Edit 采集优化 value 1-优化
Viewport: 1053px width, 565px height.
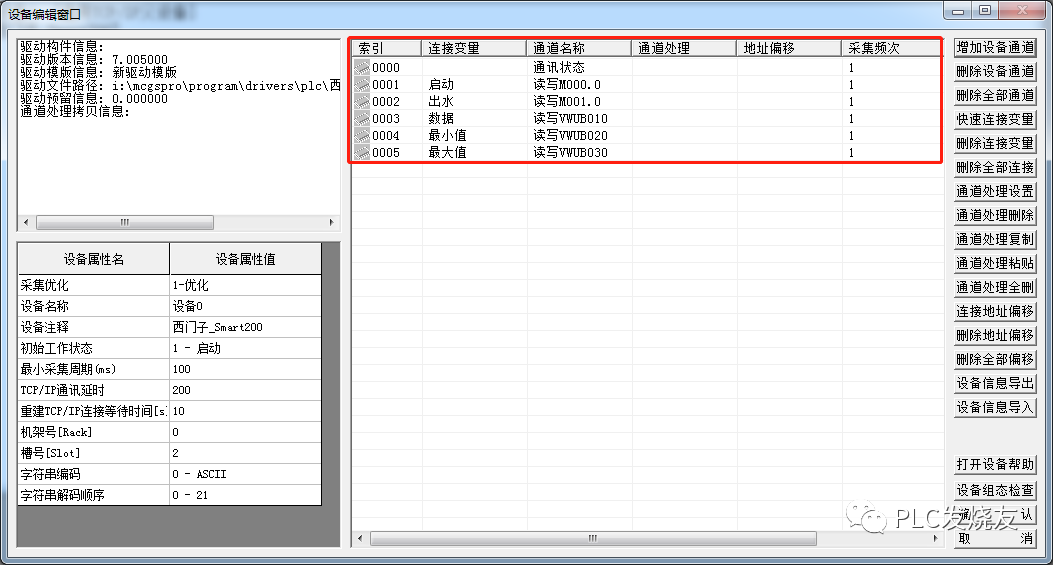(245, 285)
